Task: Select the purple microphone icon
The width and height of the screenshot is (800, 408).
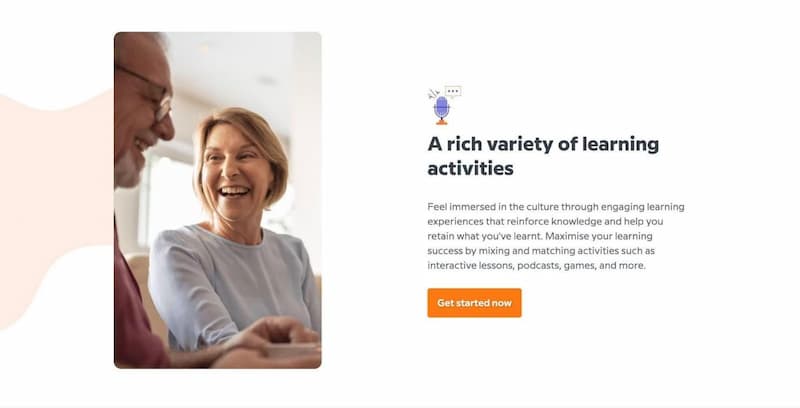Action: click(x=441, y=108)
